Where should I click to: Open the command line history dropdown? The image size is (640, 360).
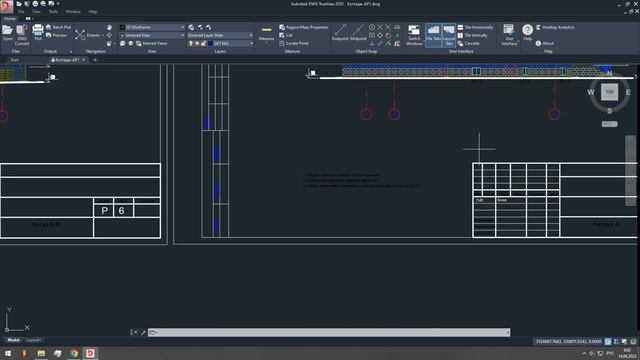[507, 333]
